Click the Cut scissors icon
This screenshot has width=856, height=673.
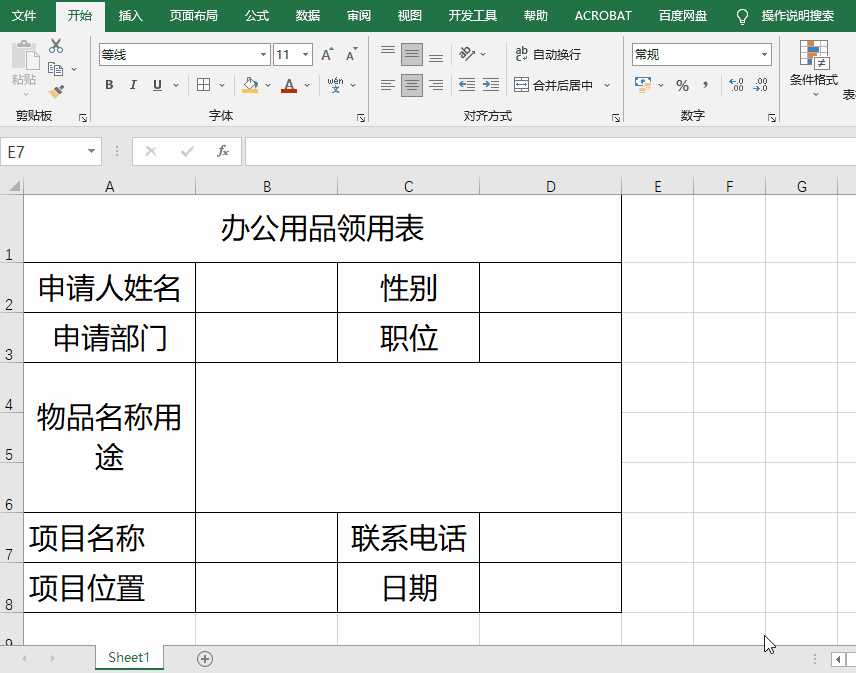pyautogui.click(x=56, y=46)
